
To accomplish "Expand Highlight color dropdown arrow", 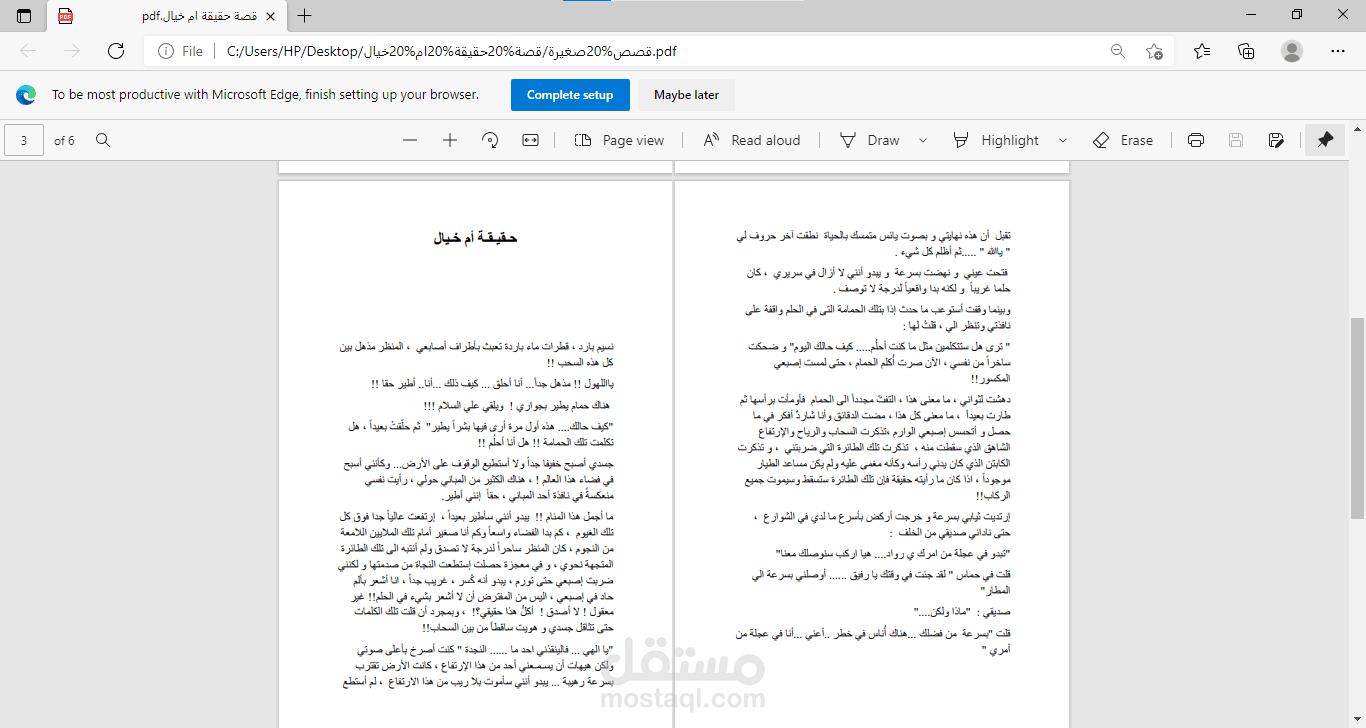I will tap(1061, 140).
